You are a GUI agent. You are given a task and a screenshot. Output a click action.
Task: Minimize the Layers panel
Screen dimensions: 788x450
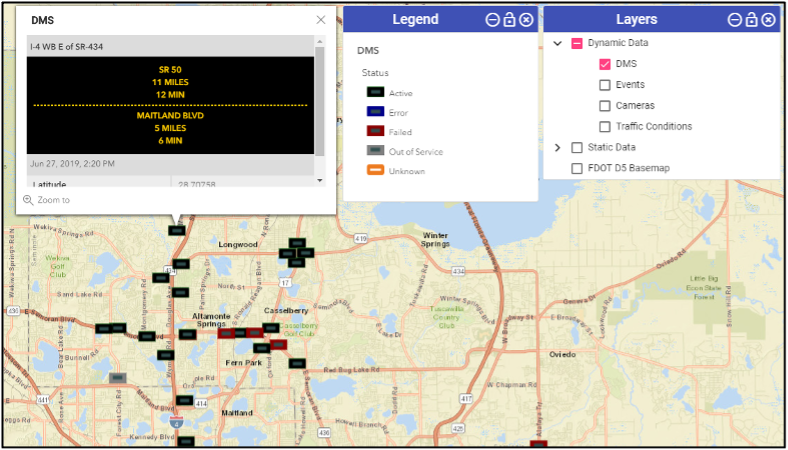(x=735, y=20)
